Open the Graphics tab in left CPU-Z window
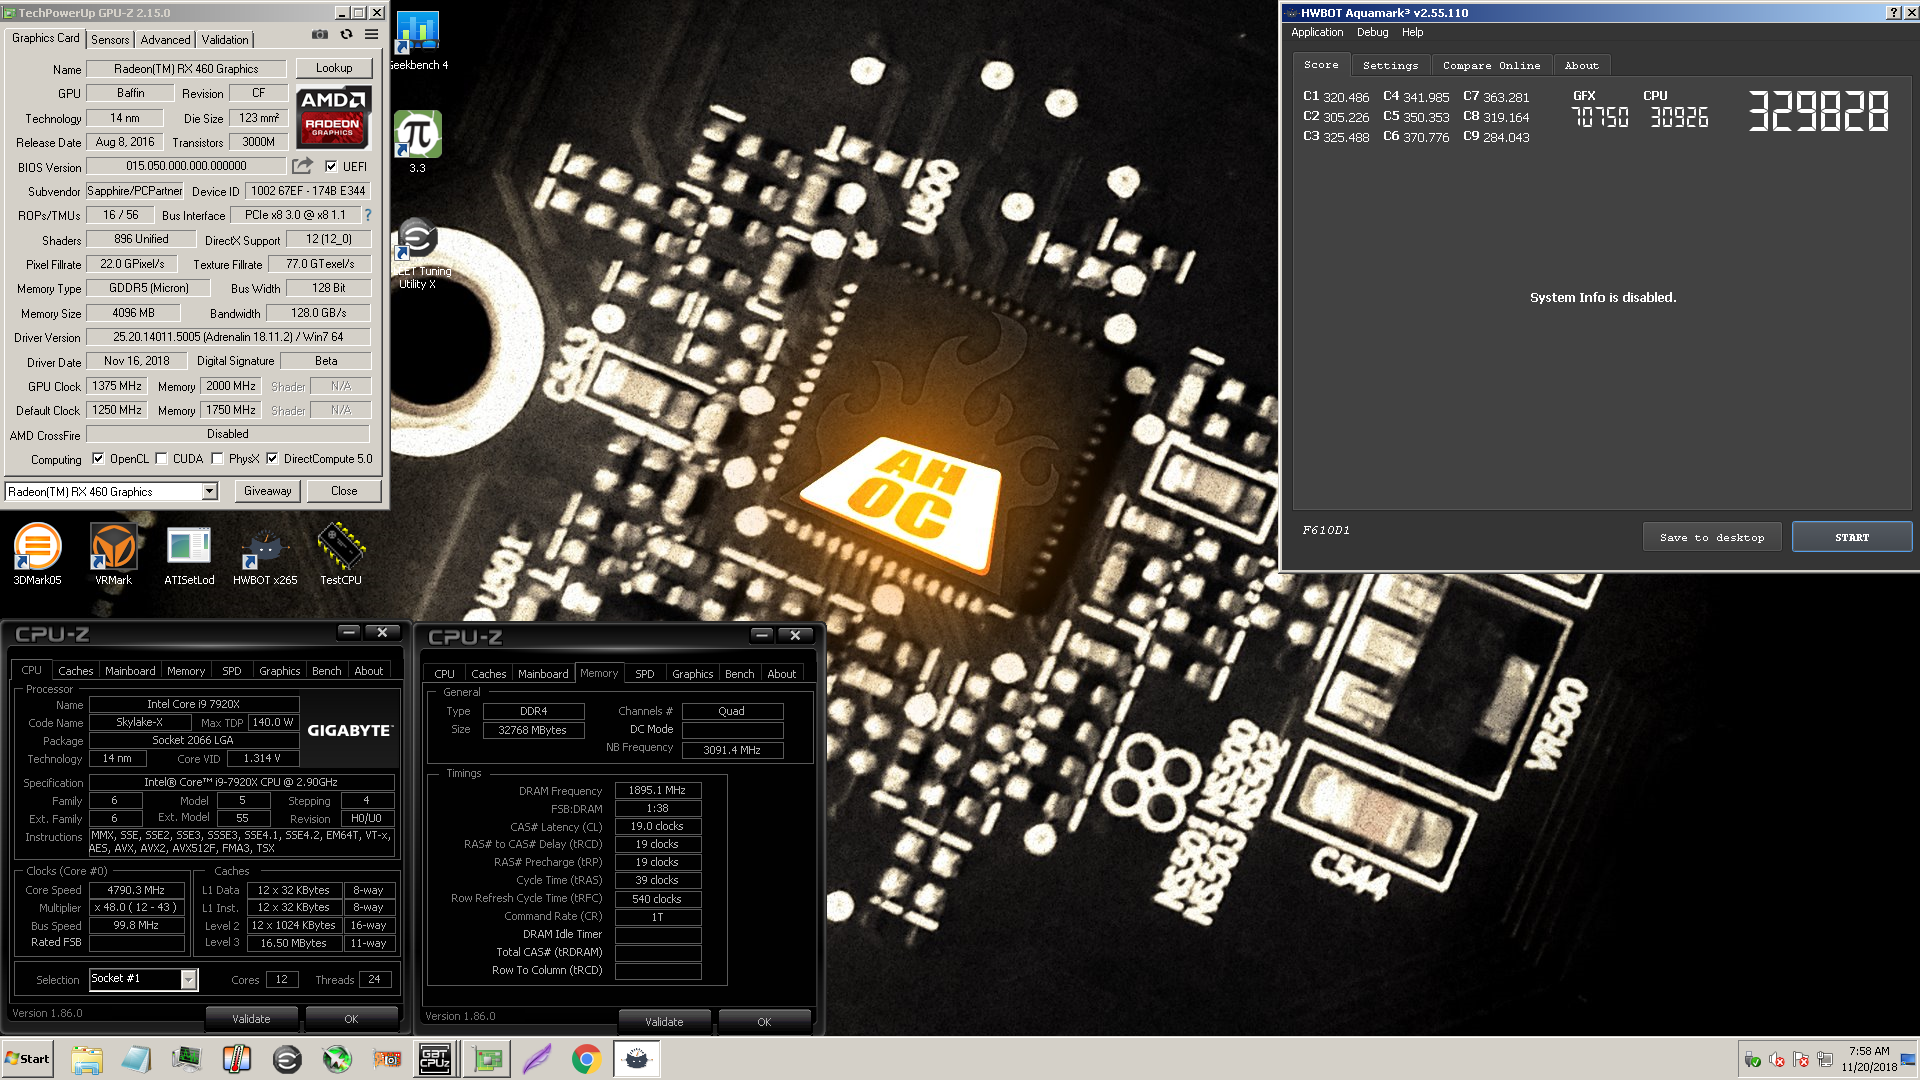 coord(279,671)
